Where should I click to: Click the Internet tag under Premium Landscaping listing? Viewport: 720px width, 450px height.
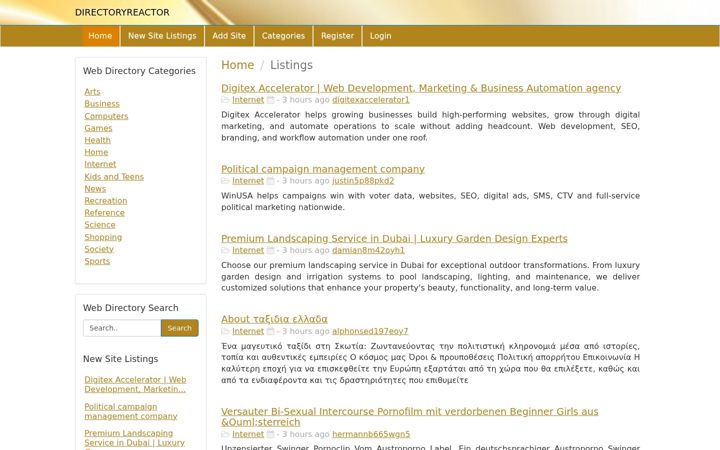[x=248, y=250]
